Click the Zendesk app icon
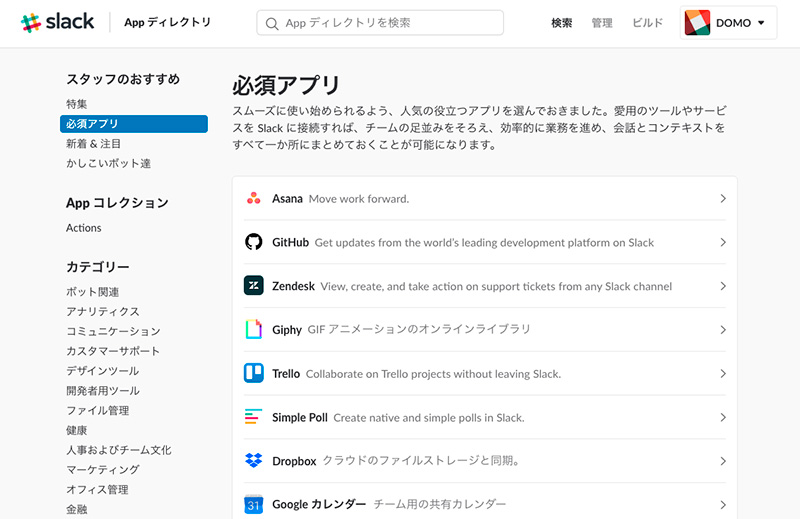Image resolution: width=800 pixels, height=519 pixels. point(254,286)
